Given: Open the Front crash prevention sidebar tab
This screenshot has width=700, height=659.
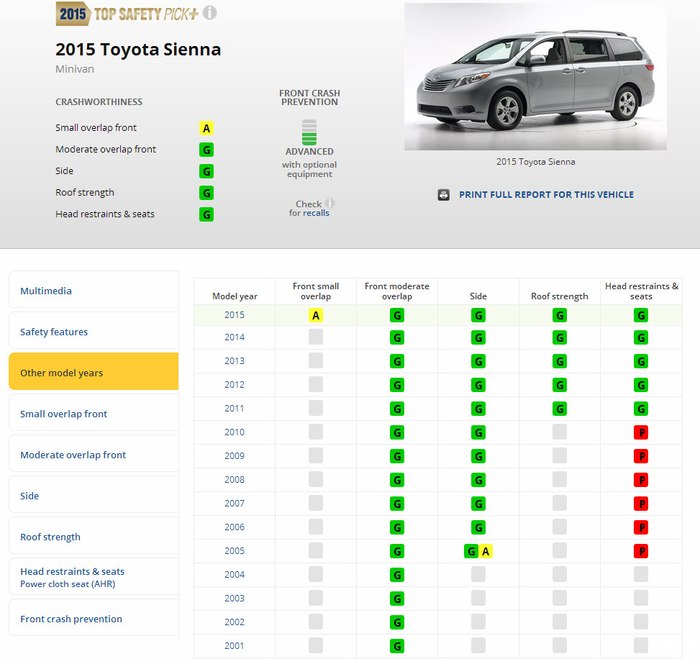Looking at the screenshot, I should tap(93, 619).
